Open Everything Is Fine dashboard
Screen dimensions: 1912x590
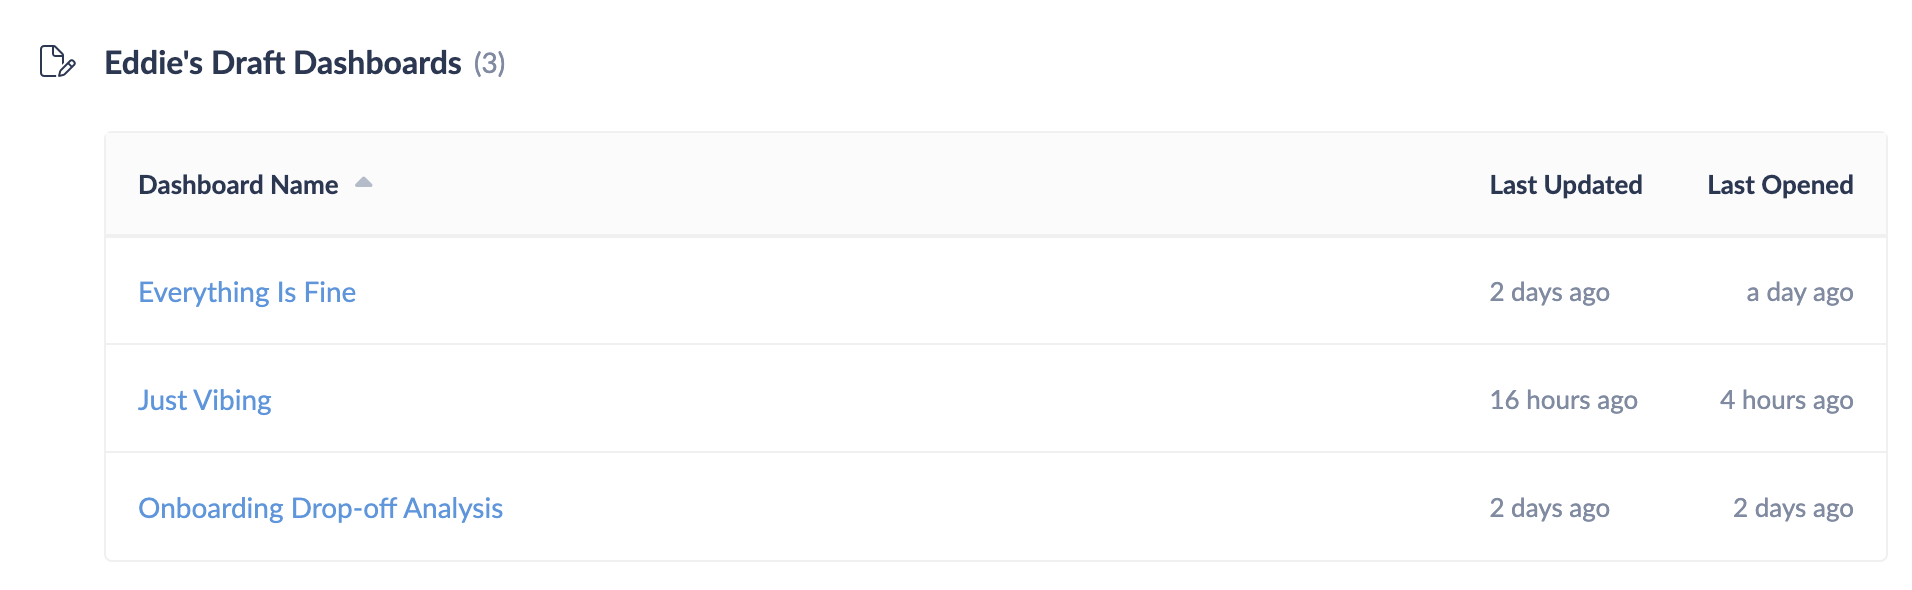(x=247, y=292)
